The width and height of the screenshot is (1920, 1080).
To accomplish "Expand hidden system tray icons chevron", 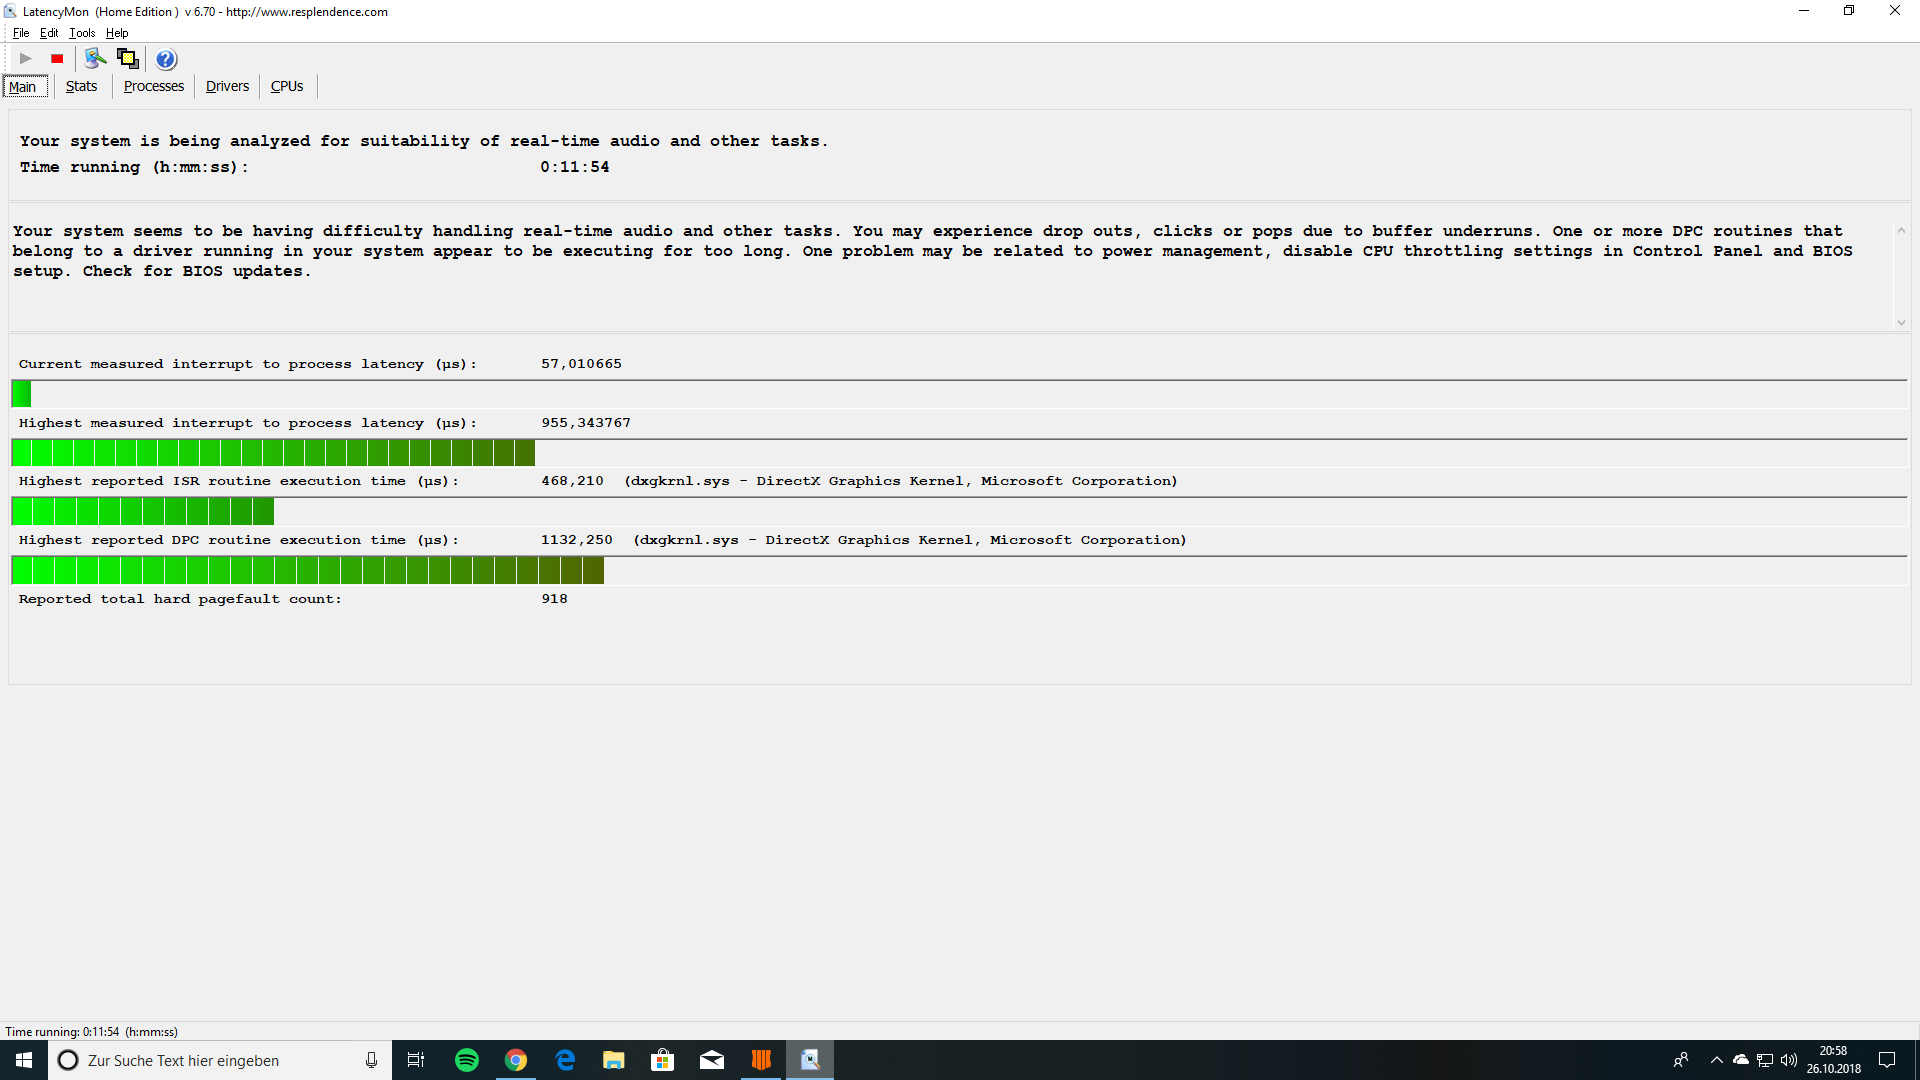I will point(1716,1060).
